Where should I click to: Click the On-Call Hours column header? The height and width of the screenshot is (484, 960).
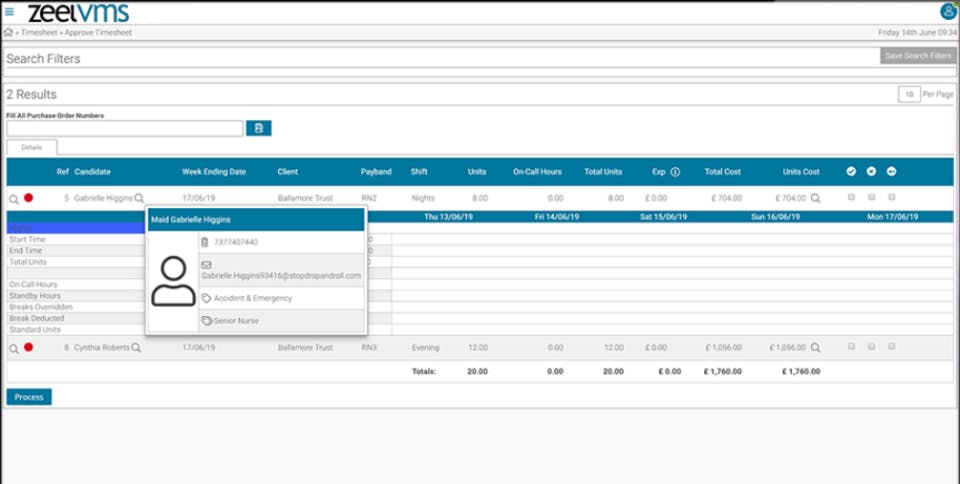tap(537, 172)
